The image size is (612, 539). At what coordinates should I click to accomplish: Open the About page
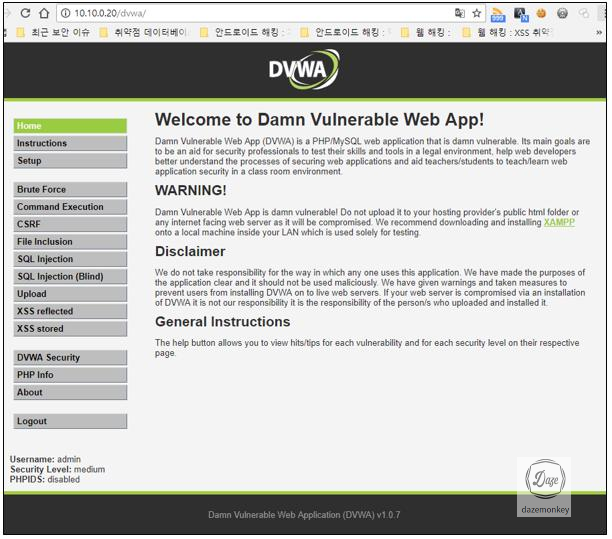tap(70, 393)
